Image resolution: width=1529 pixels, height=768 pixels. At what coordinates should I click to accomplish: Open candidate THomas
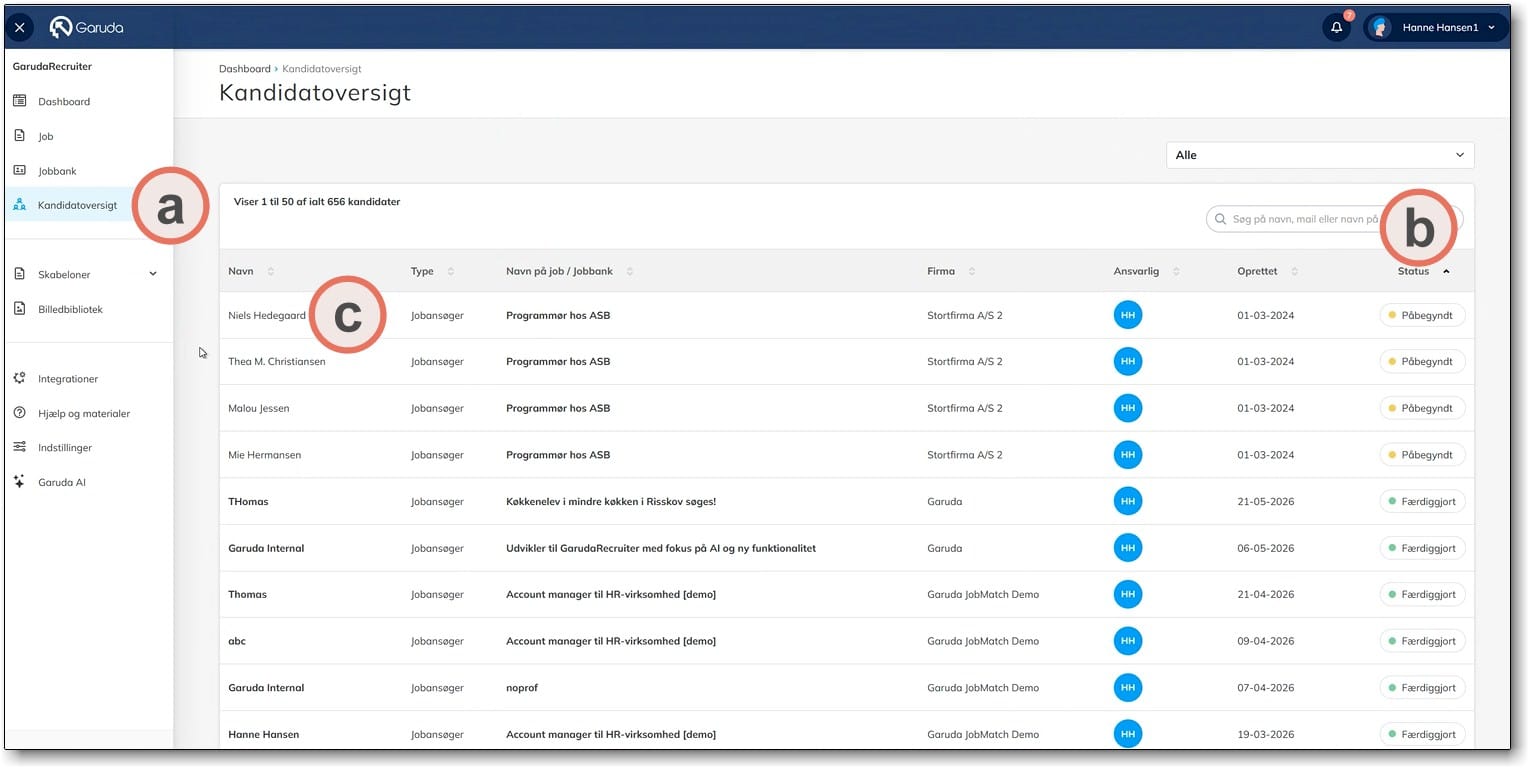[x=248, y=501]
